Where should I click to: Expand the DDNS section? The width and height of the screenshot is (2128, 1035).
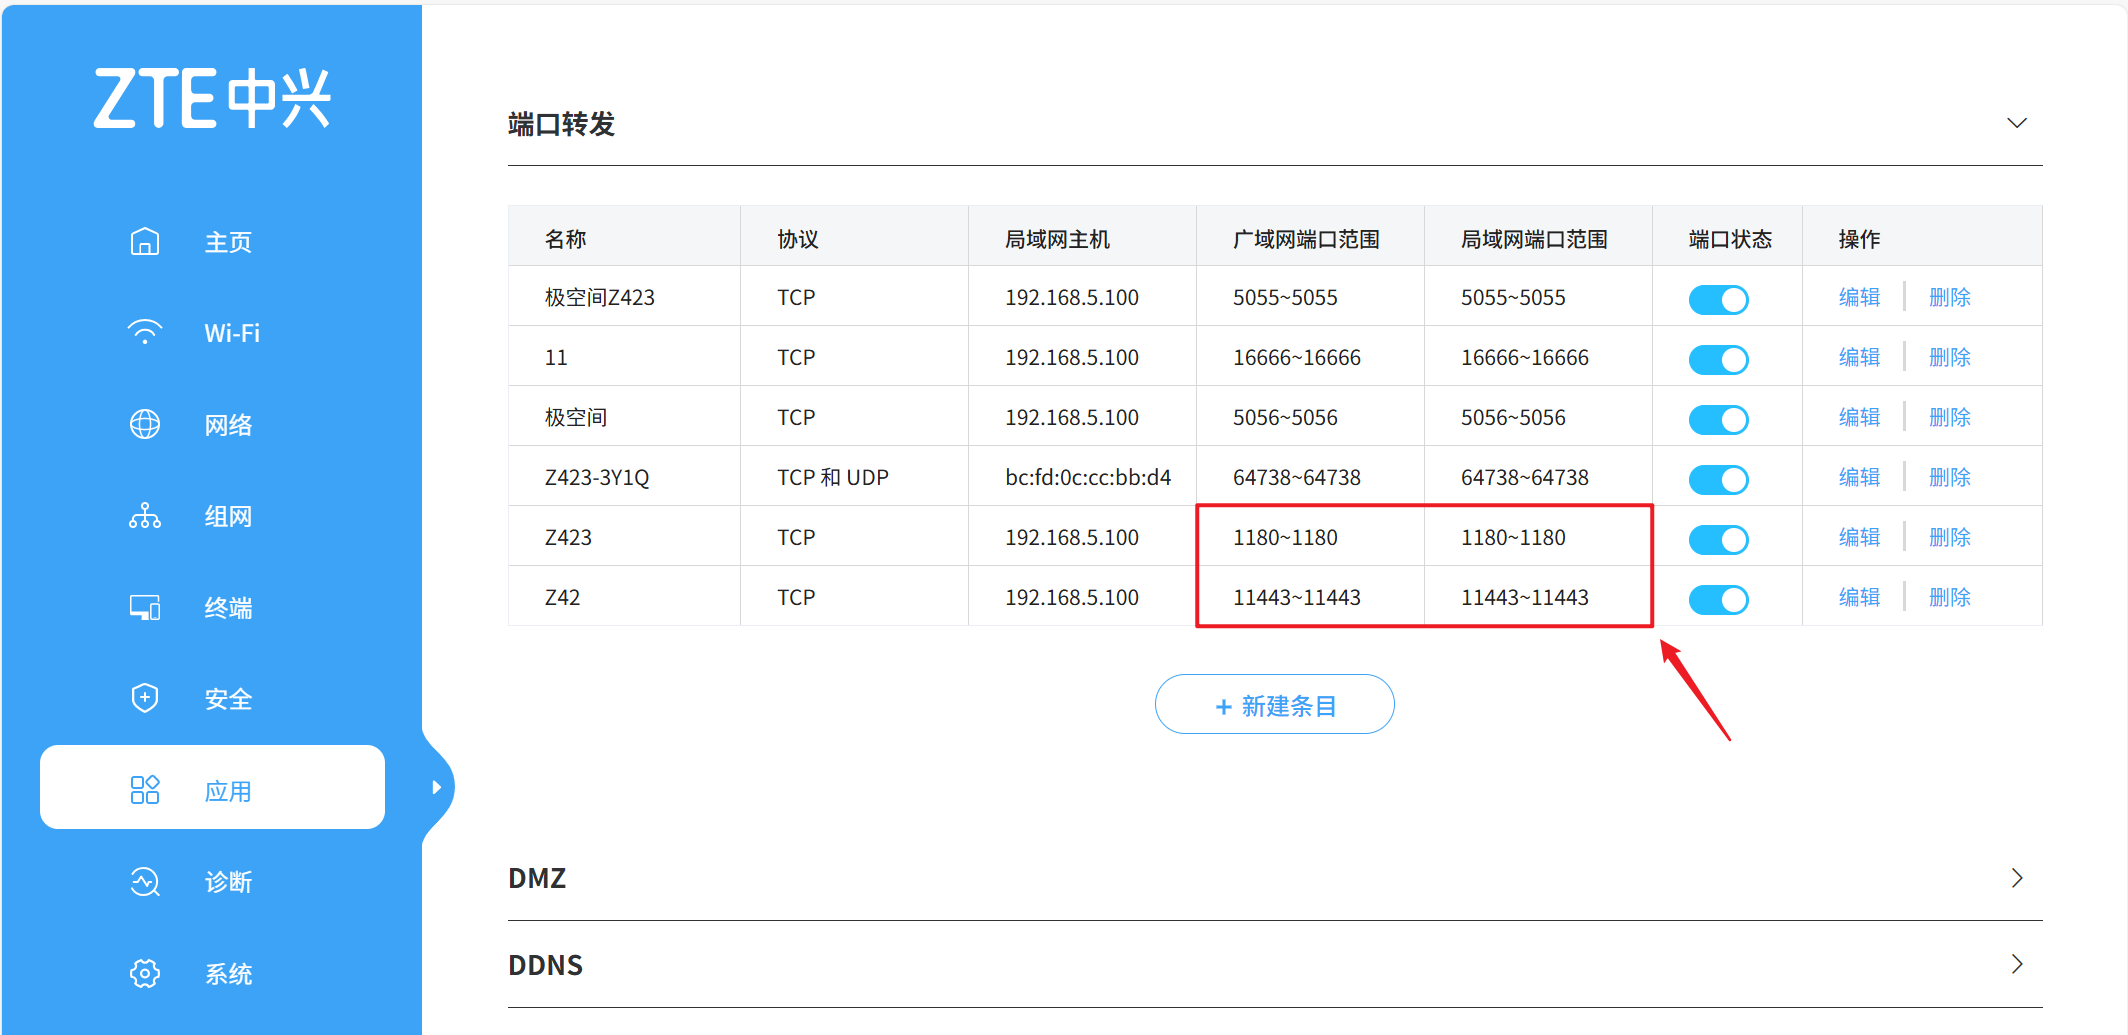[x=2016, y=964]
